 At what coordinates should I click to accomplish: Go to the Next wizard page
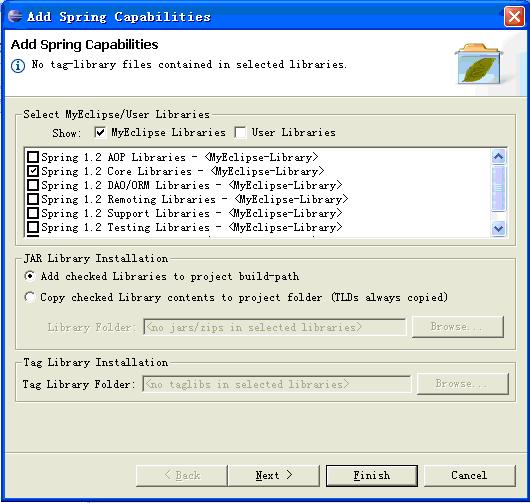click(274, 476)
